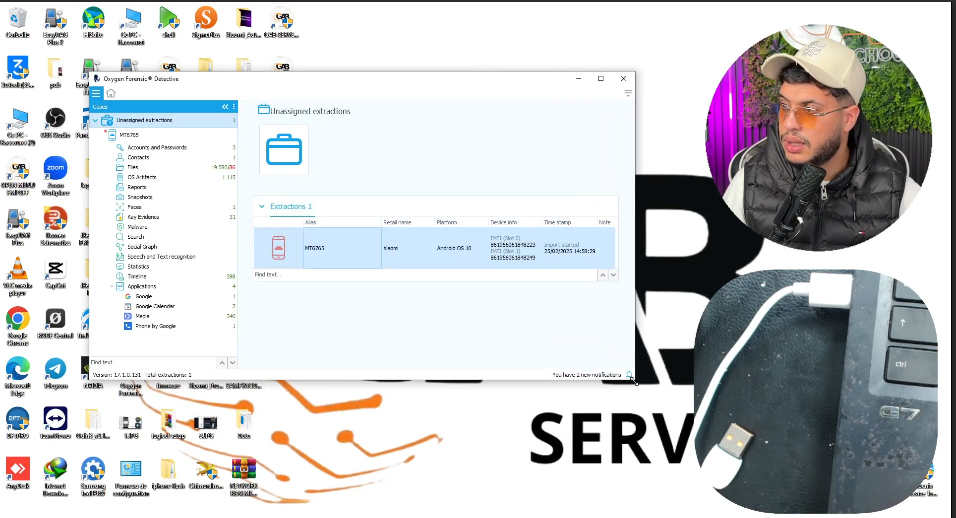Open the AnyDesk desktop icon
Image resolution: width=956 pixels, height=518 pixels.
click(x=18, y=474)
